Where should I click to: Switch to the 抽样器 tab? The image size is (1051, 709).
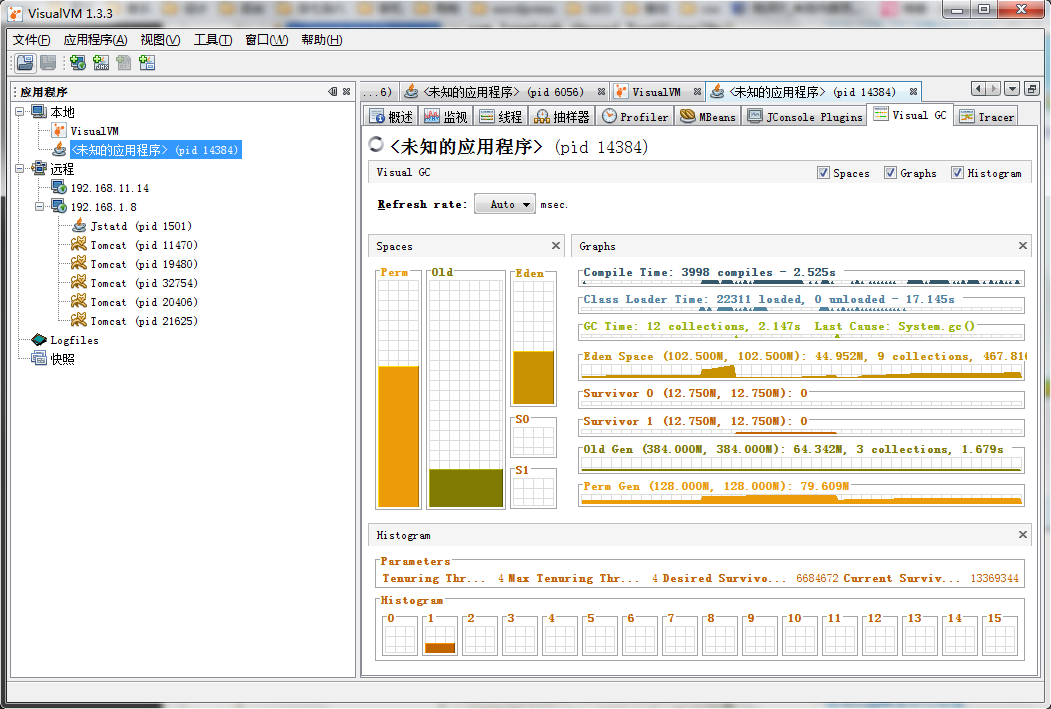[562, 116]
